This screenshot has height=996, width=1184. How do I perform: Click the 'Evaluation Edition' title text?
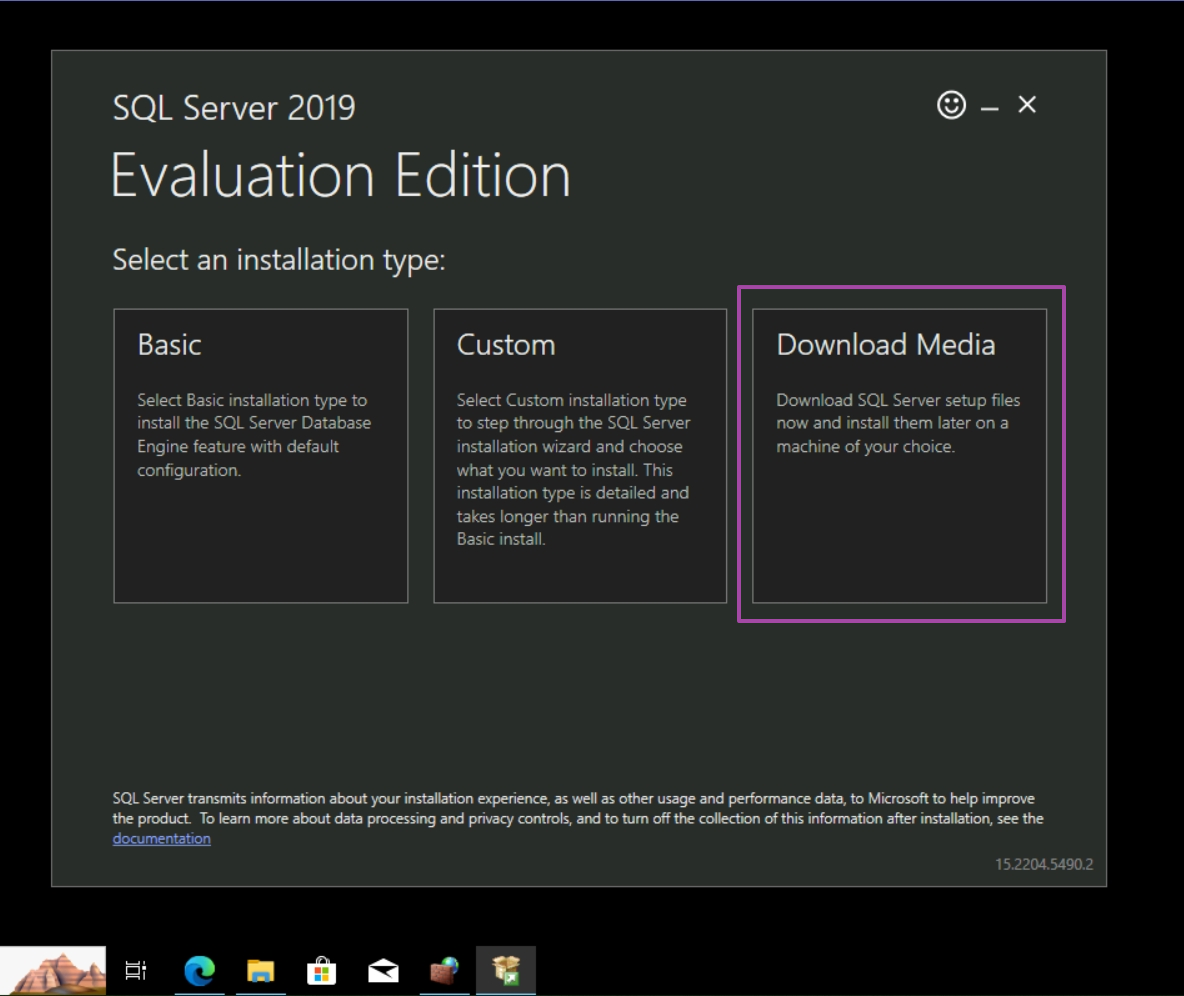(x=341, y=175)
